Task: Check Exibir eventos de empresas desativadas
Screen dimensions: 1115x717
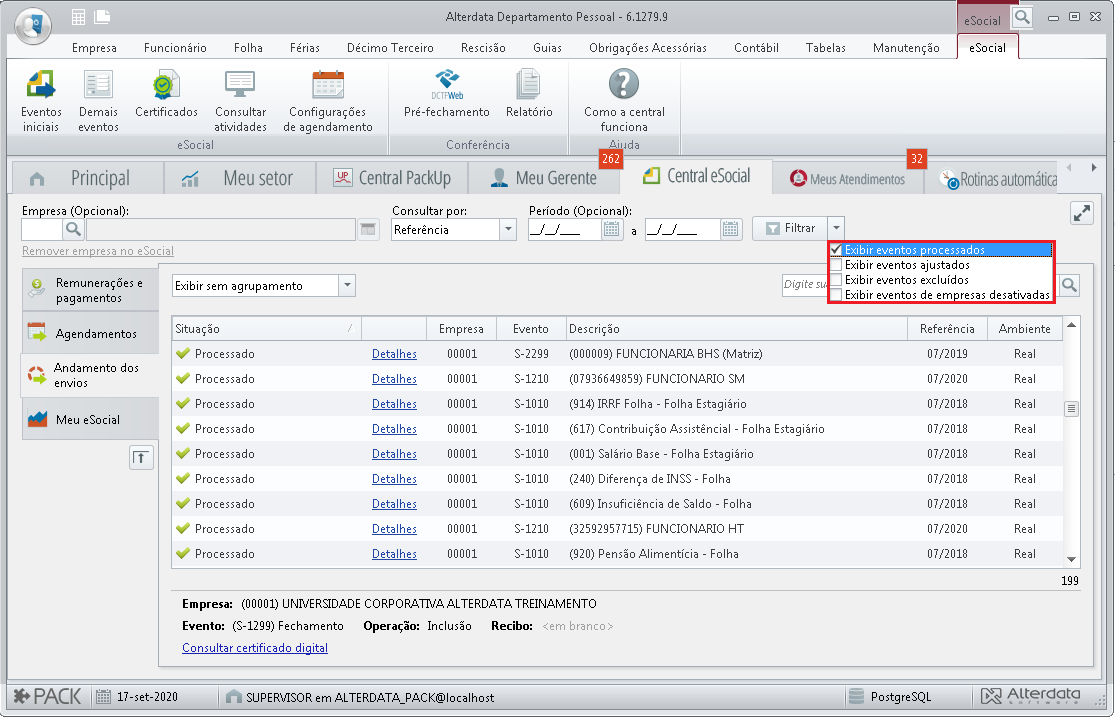Action: click(x=836, y=294)
